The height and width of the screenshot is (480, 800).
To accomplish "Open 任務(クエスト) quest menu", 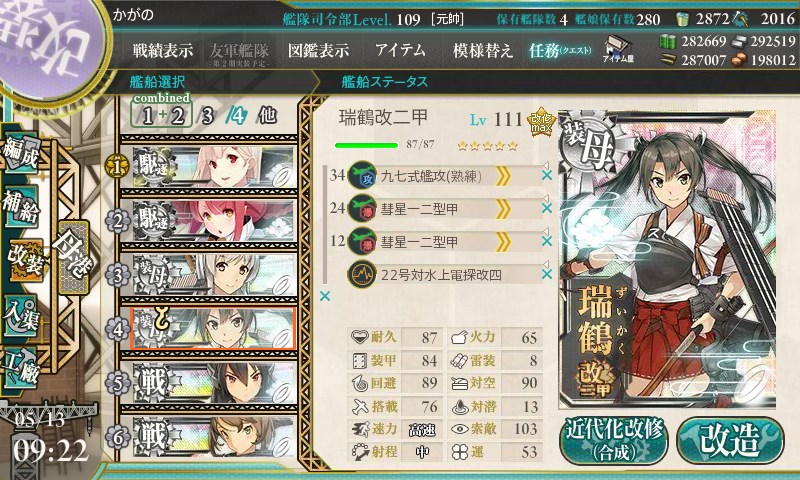I will (x=560, y=50).
